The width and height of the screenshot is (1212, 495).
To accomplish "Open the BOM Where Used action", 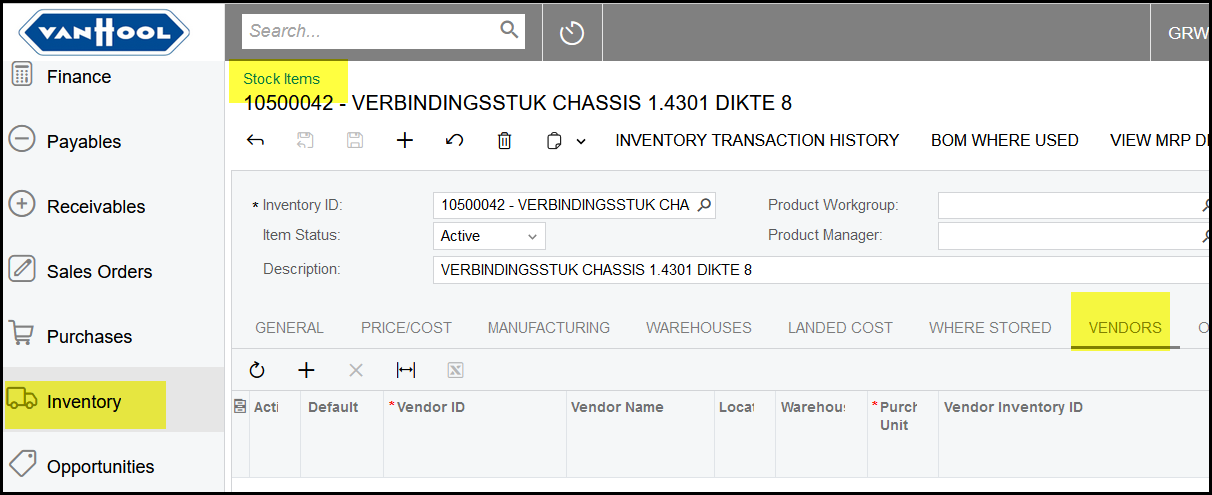I will coord(1004,141).
